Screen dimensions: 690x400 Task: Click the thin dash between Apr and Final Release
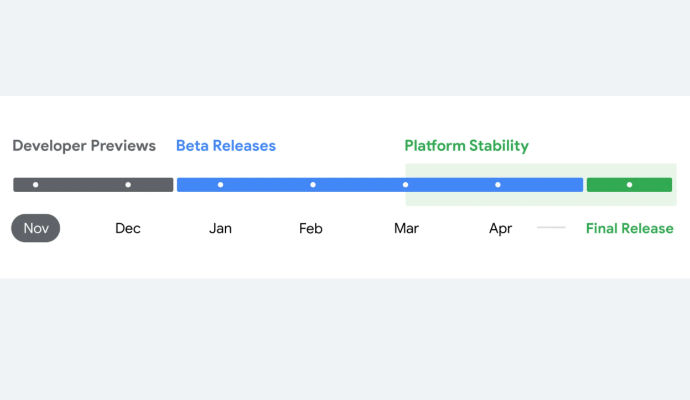point(551,228)
